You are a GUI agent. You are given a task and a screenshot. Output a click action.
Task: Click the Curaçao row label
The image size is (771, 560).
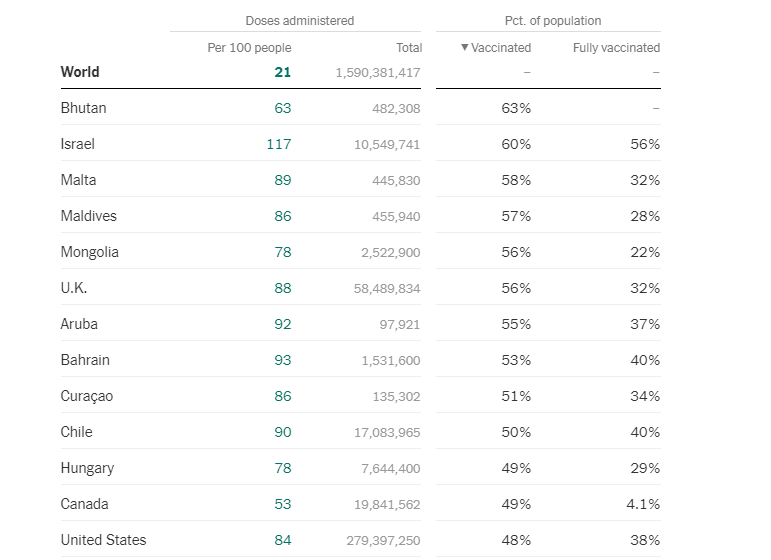tap(87, 396)
